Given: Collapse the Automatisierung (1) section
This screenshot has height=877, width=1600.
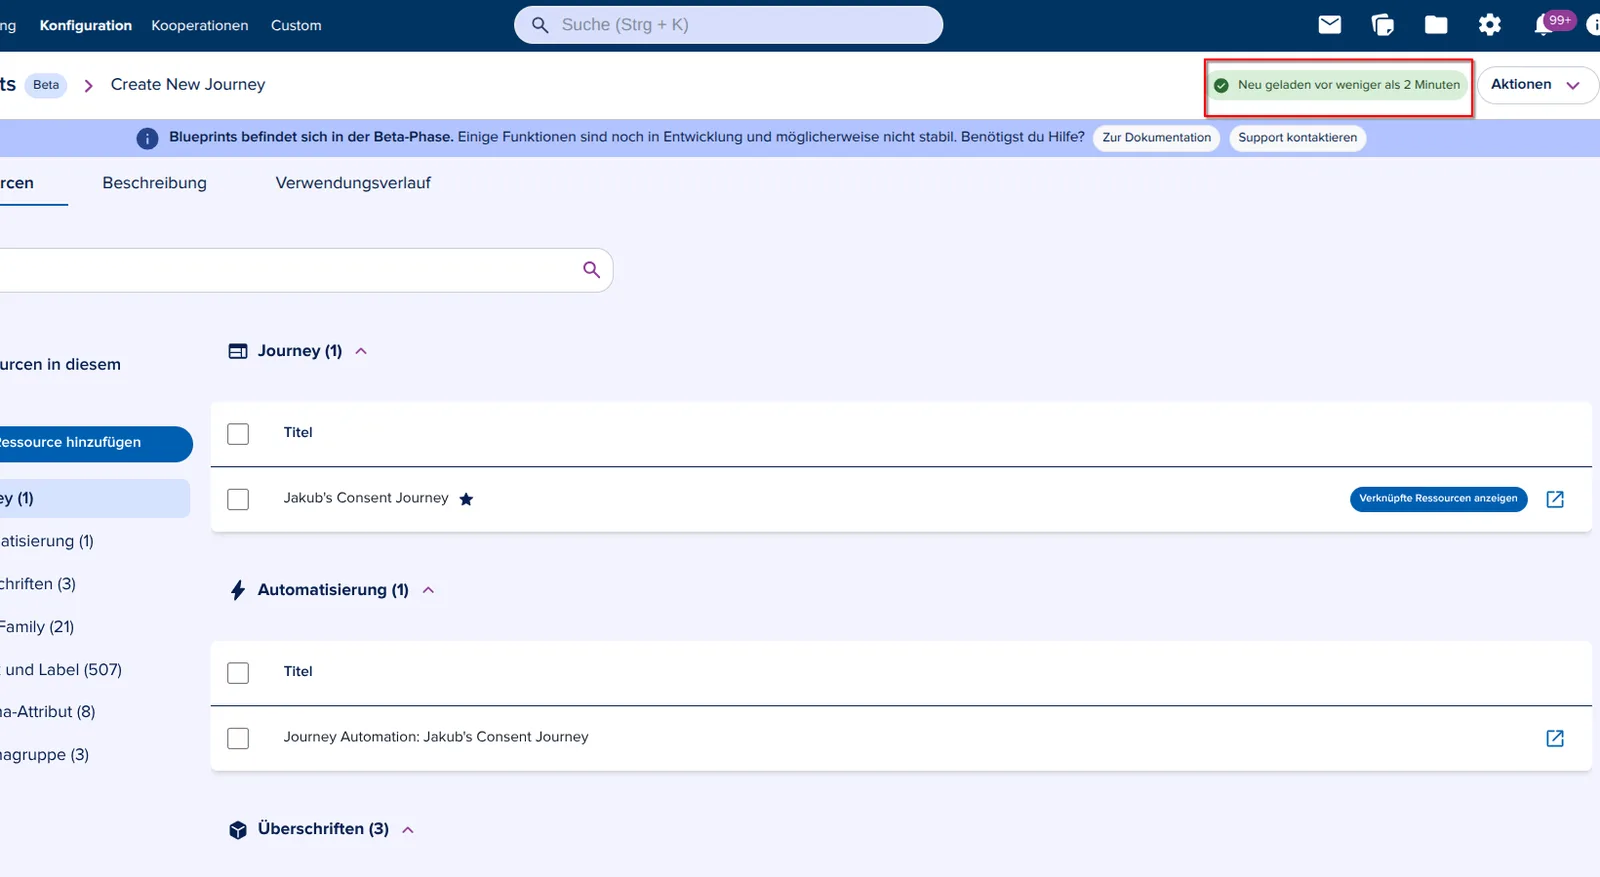Looking at the screenshot, I should (428, 590).
